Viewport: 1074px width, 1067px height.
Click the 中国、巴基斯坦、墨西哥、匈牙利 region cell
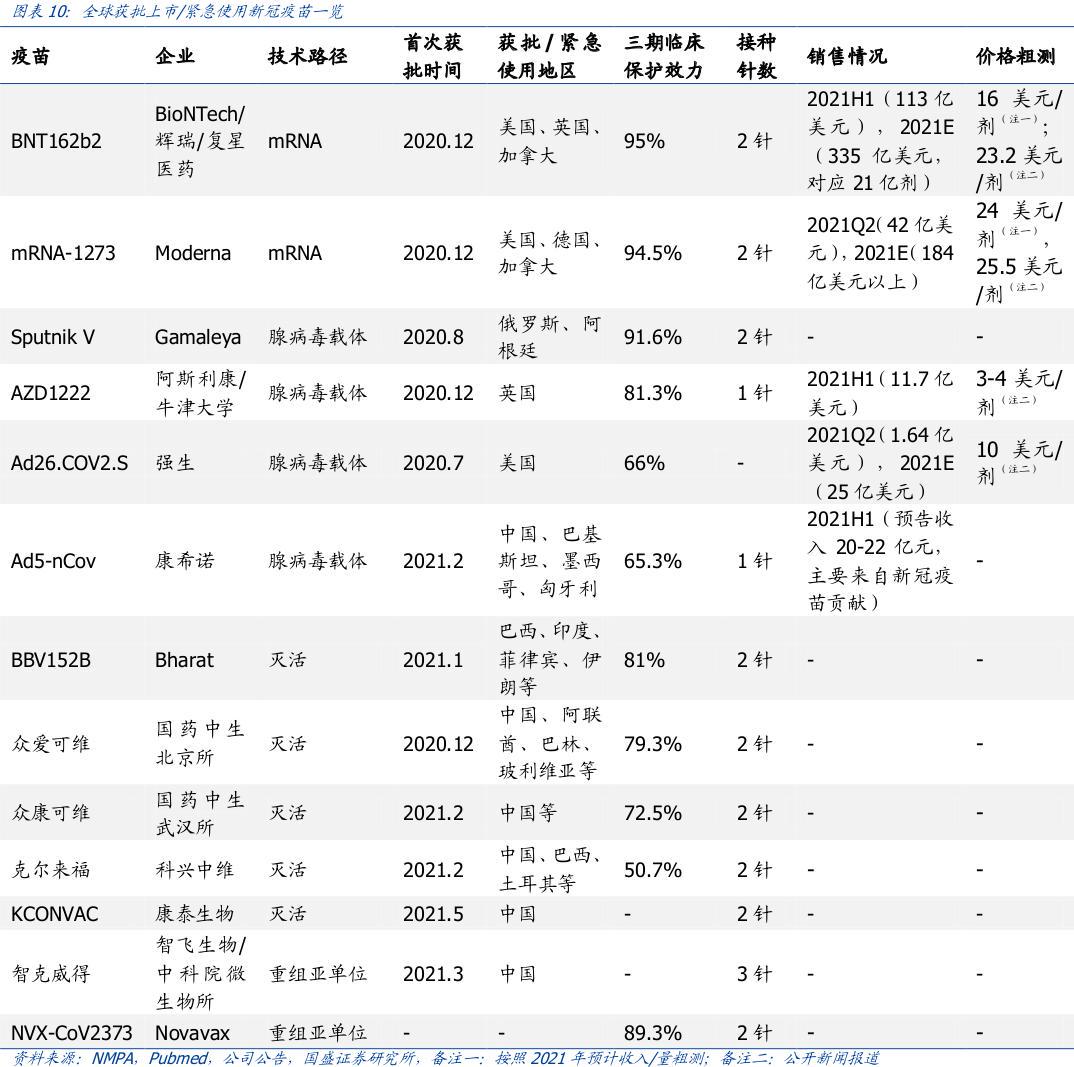click(x=549, y=561)
